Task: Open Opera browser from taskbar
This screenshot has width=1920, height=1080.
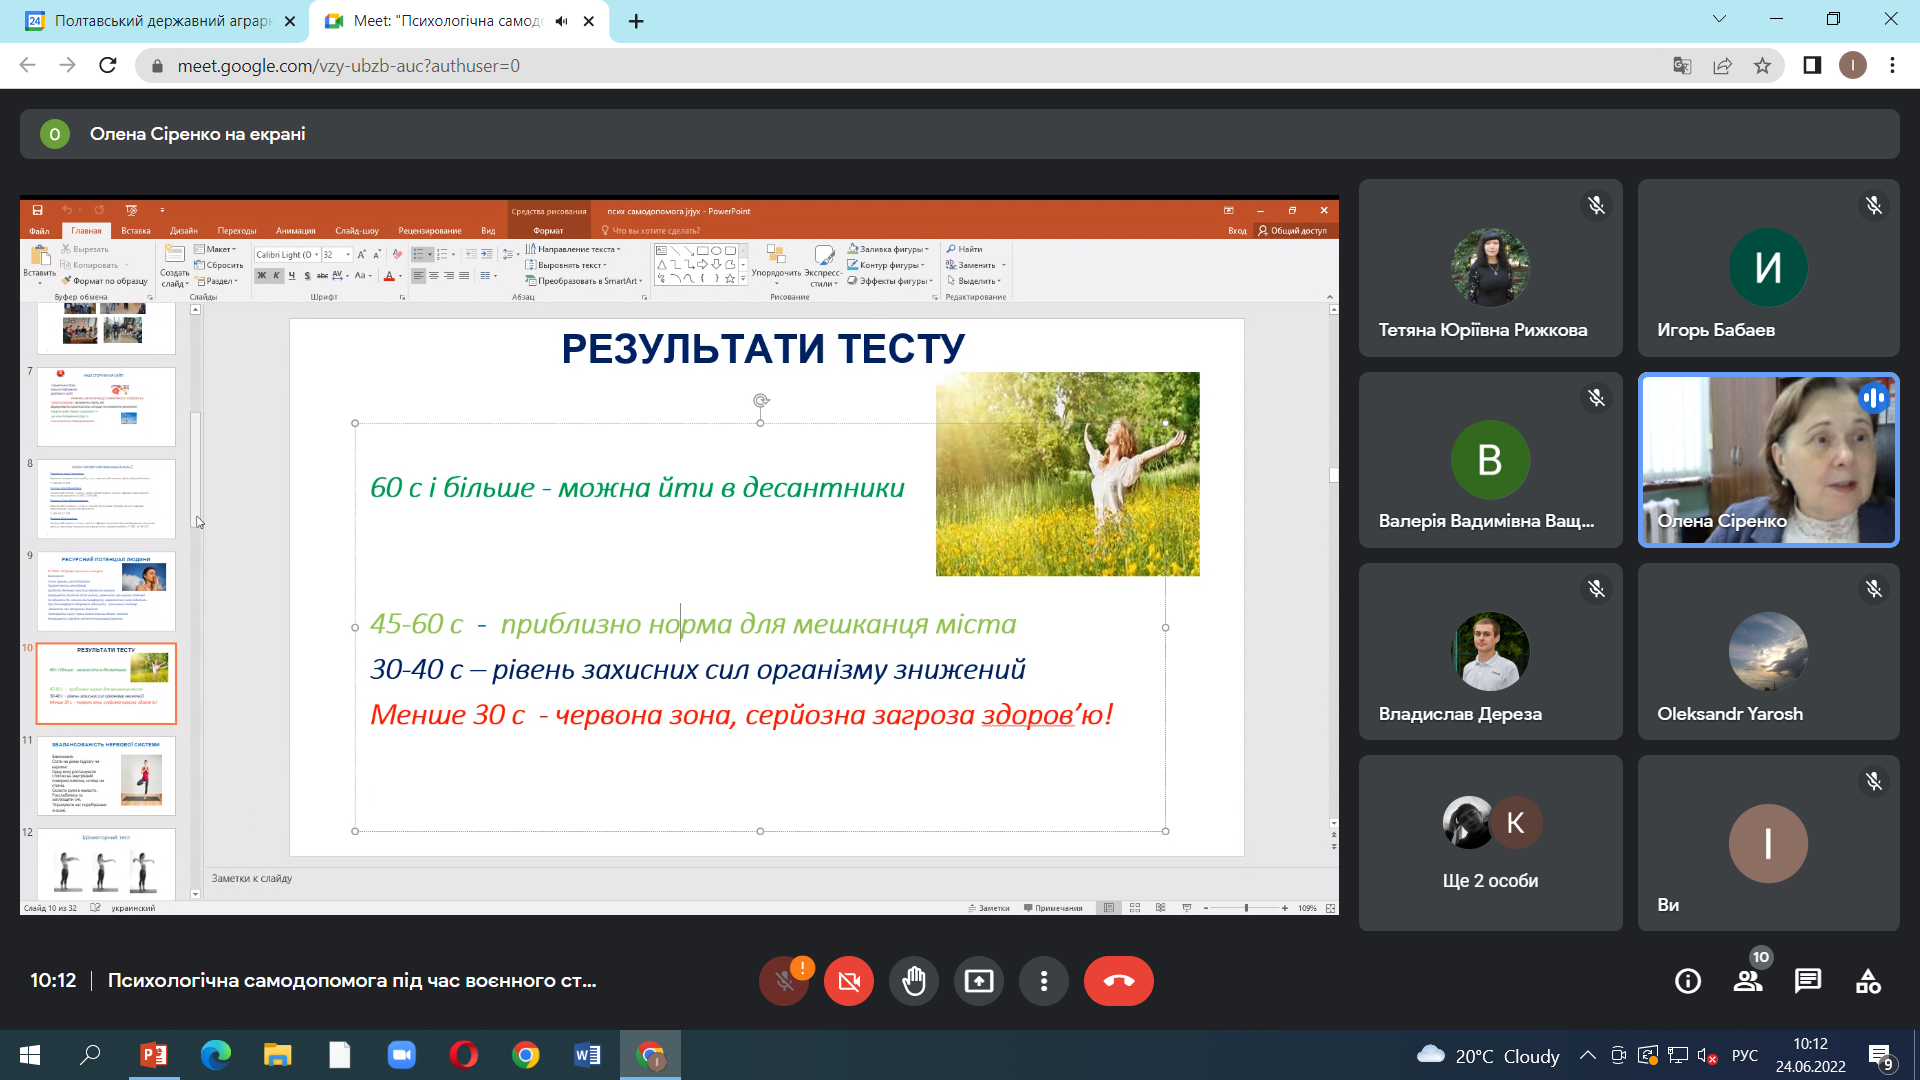Action: (463, 1055)
